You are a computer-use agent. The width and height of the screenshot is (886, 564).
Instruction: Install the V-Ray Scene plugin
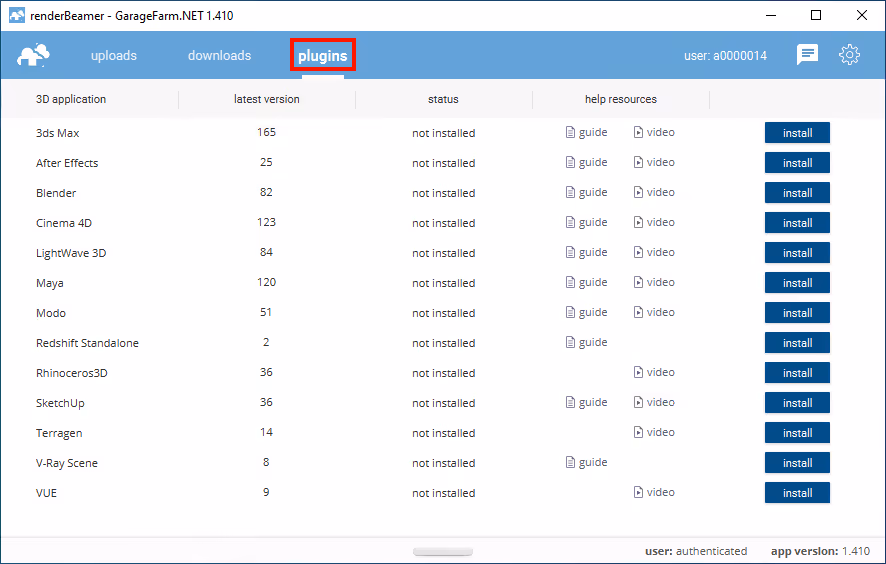point(797,462)
